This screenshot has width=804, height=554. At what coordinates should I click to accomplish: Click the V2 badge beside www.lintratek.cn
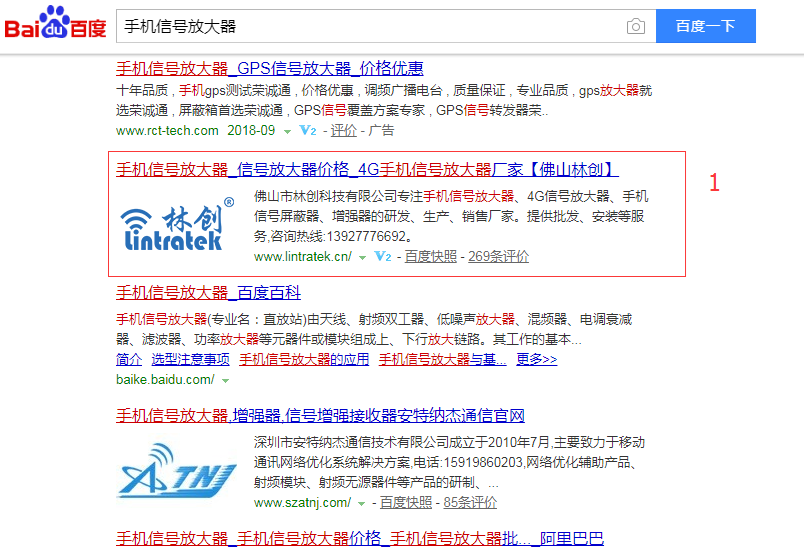[x=382, y=257]
